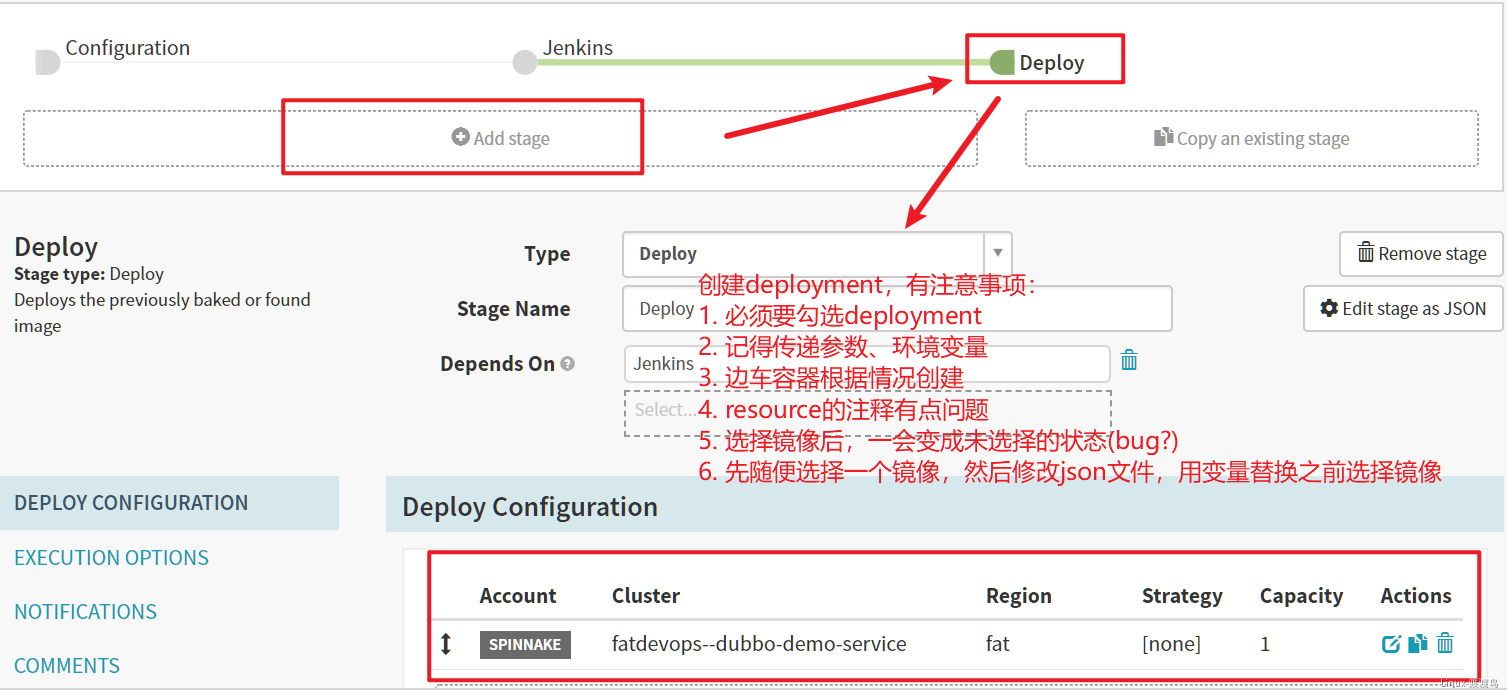This screenshot has width=1507, height=697.
Task: Select the Jenkins stage node
Action: pyautogui.click(x=524, y=62)
